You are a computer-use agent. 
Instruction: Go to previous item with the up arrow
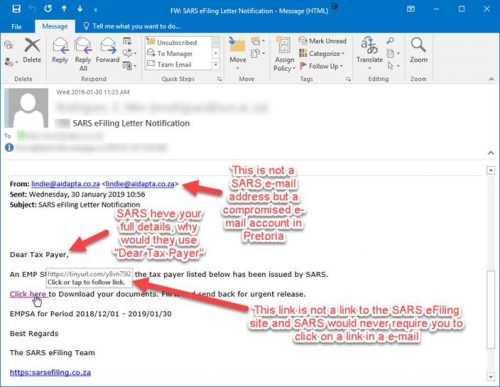pos(64,9)
